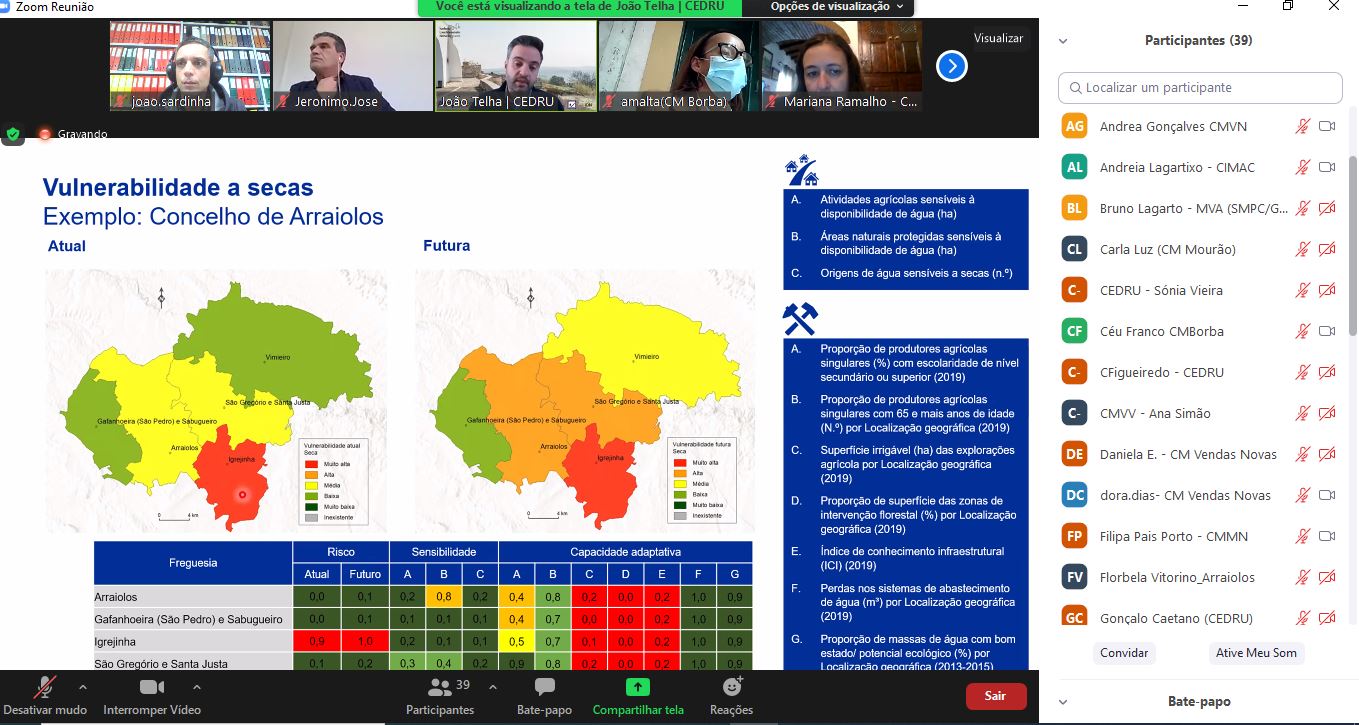Click camera icon for Andreia Lagartixo - CIMAC
This screenshot has width=1359, height=725.
point(1327,167)
